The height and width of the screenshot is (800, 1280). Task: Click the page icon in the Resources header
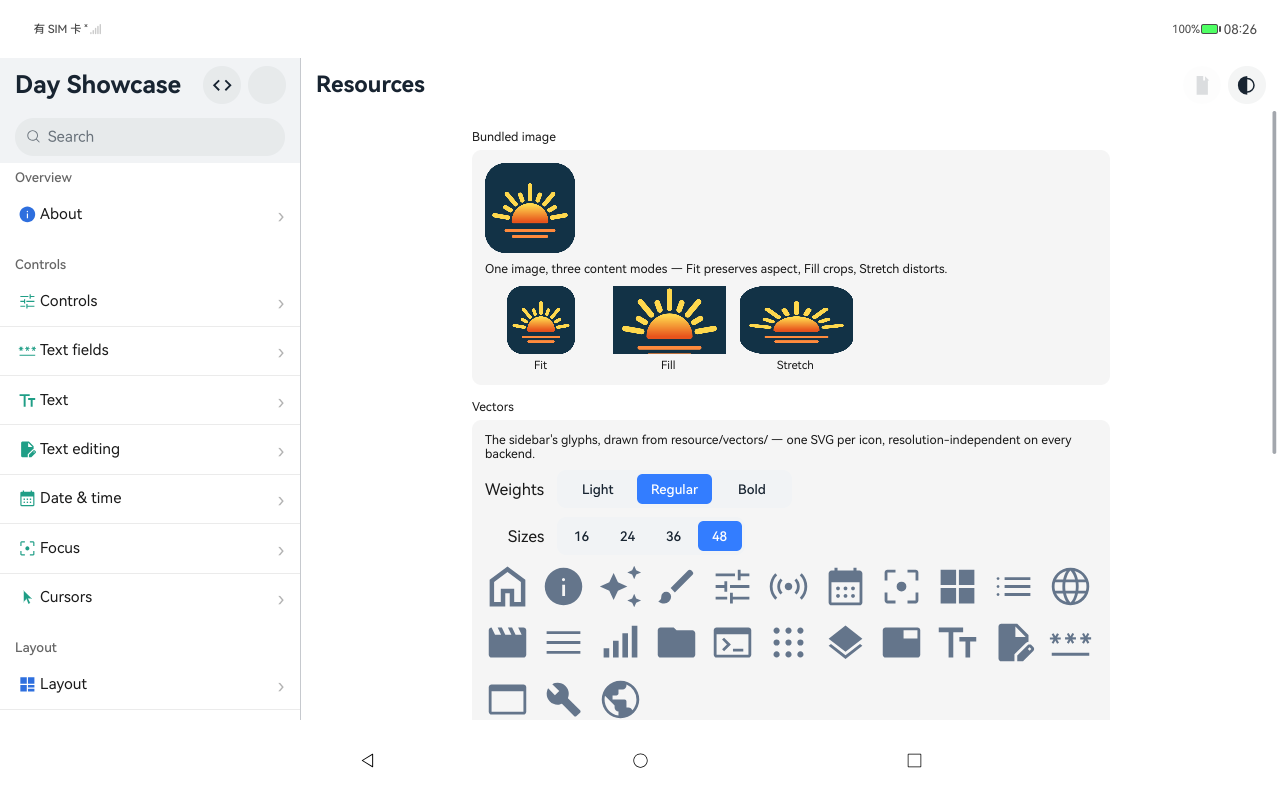(1202, 85)
